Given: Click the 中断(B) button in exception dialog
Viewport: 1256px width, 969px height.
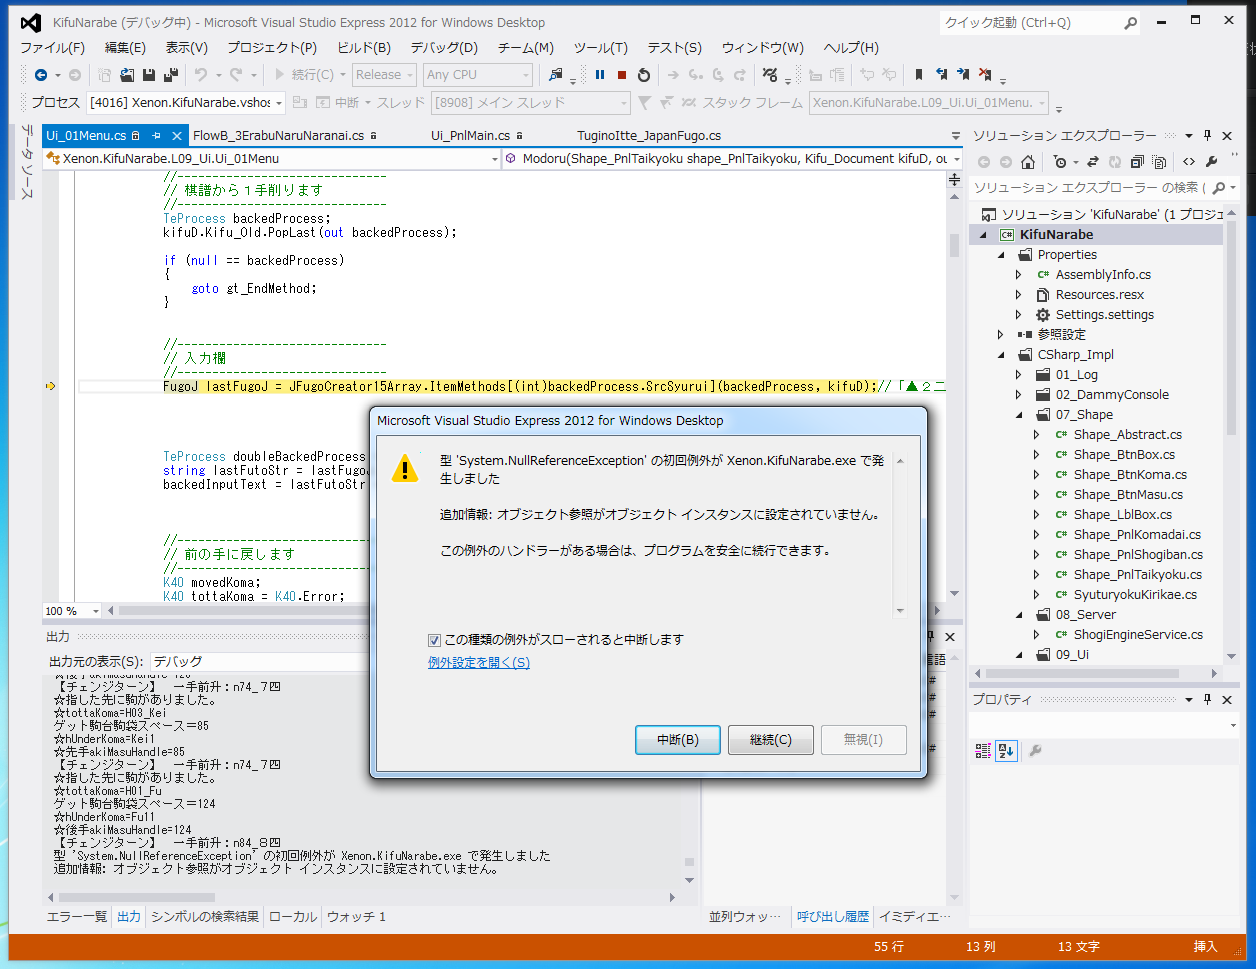Looking at the screenshot, I should (x=677, y=740).
